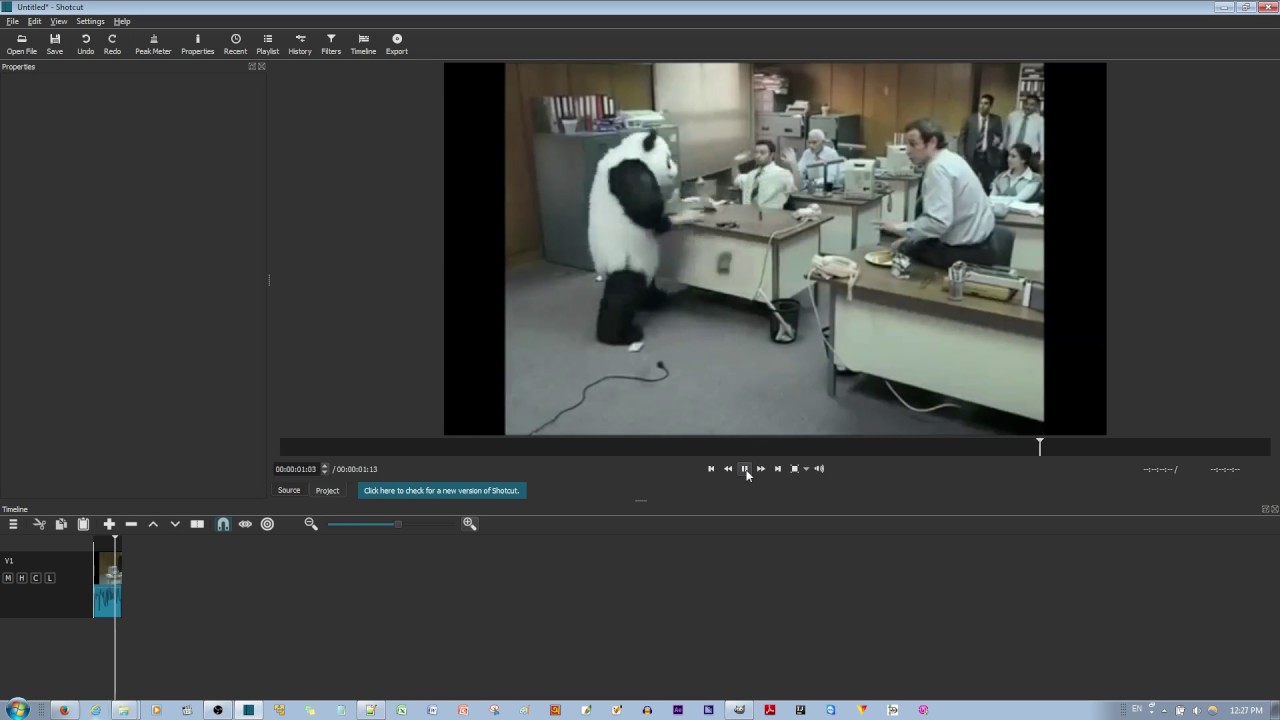Pause the video playback
Viewport: 1280px width, 720px height.
[744, 469]
